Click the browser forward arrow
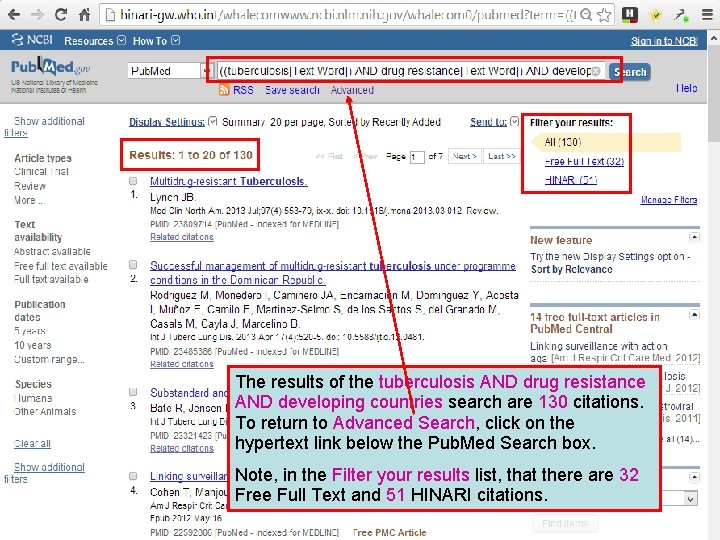Image resolution: width=720 pixels, height=540 pixels. [37, 15]
